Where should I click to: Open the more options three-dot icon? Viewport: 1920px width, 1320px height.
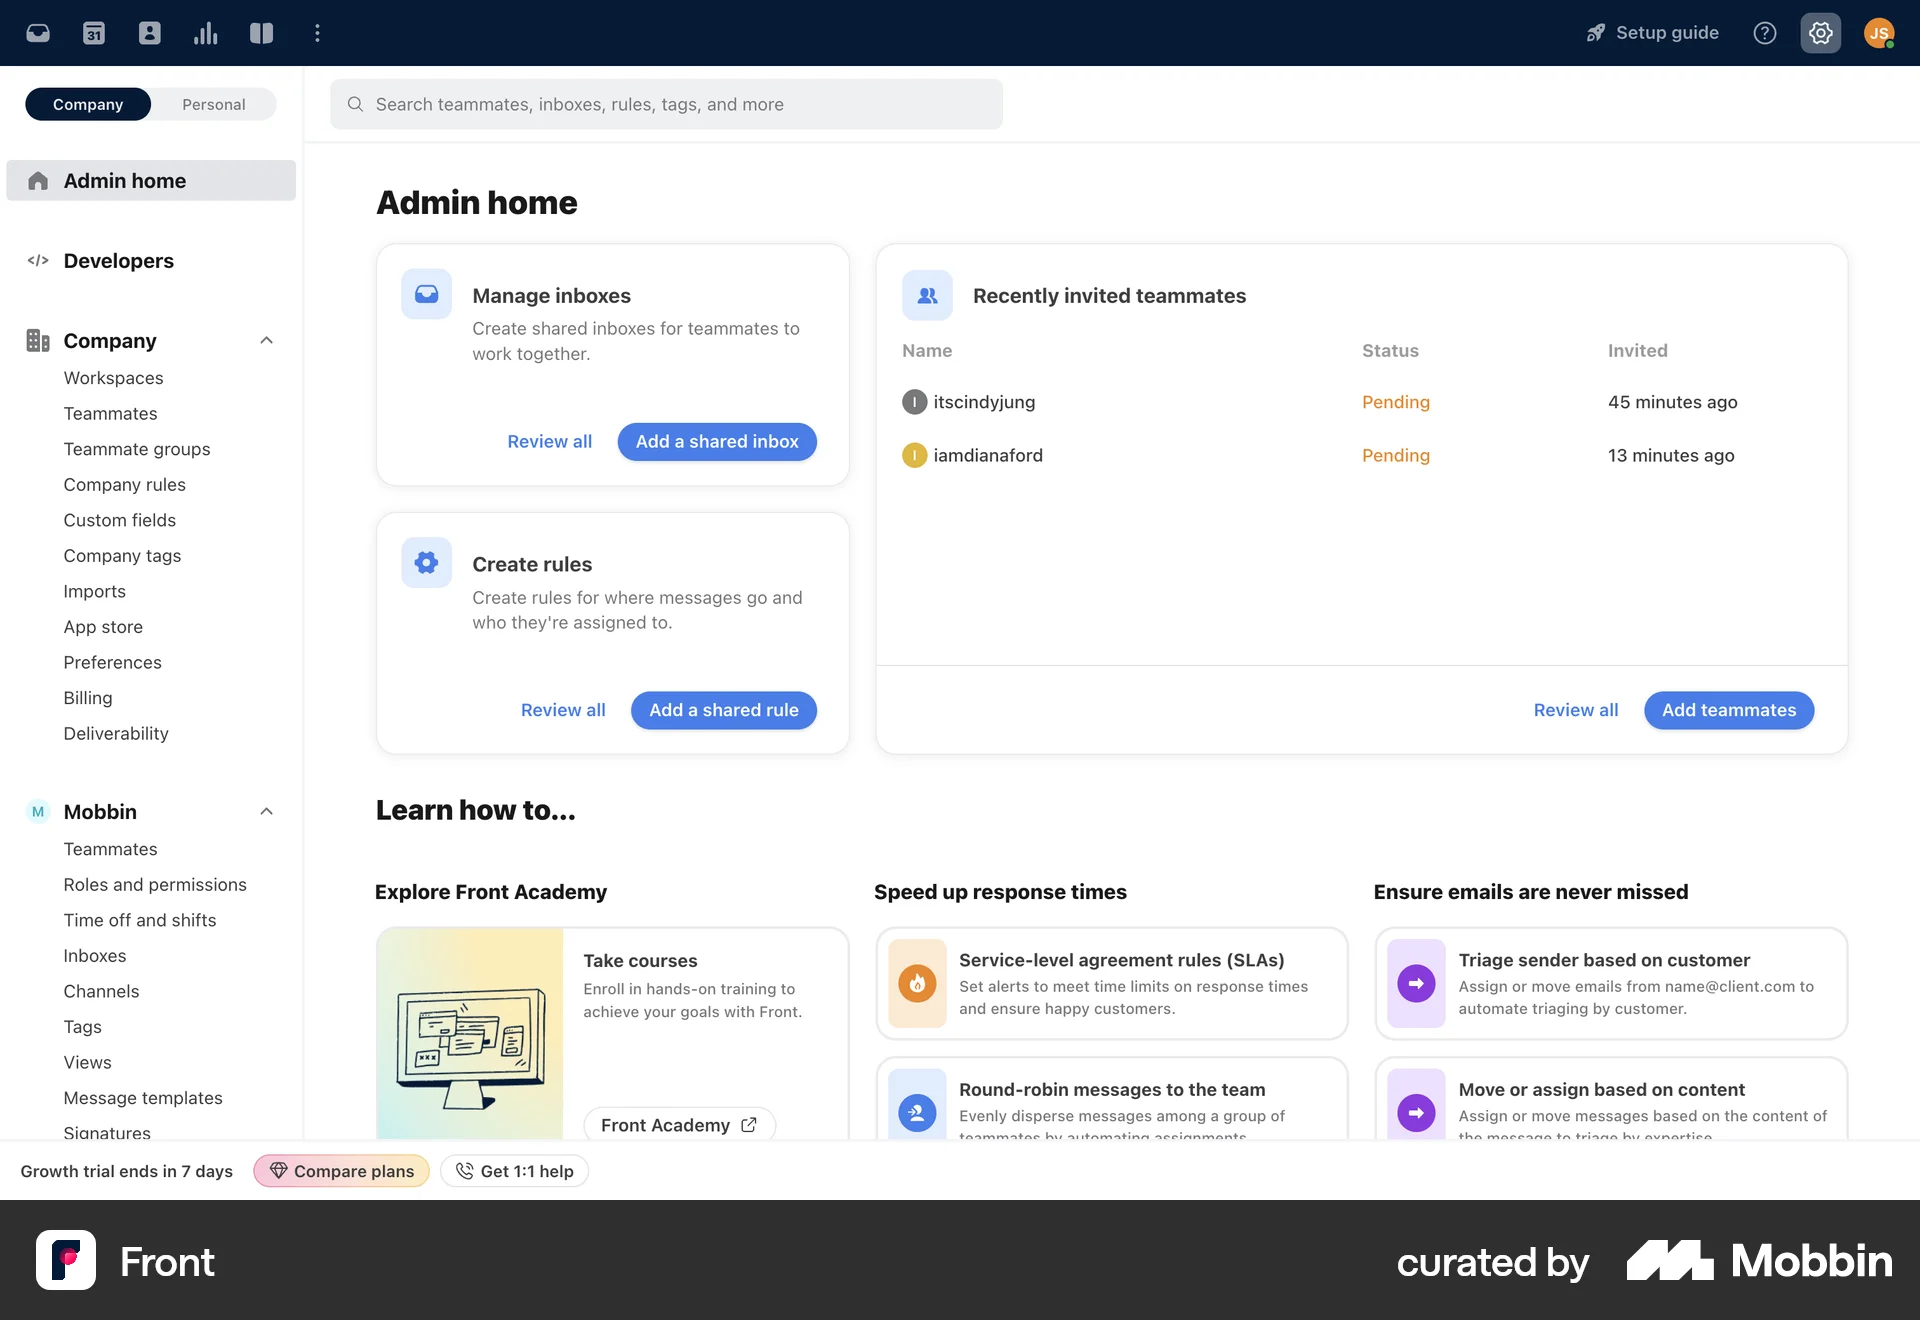click(x=317, y=32)
